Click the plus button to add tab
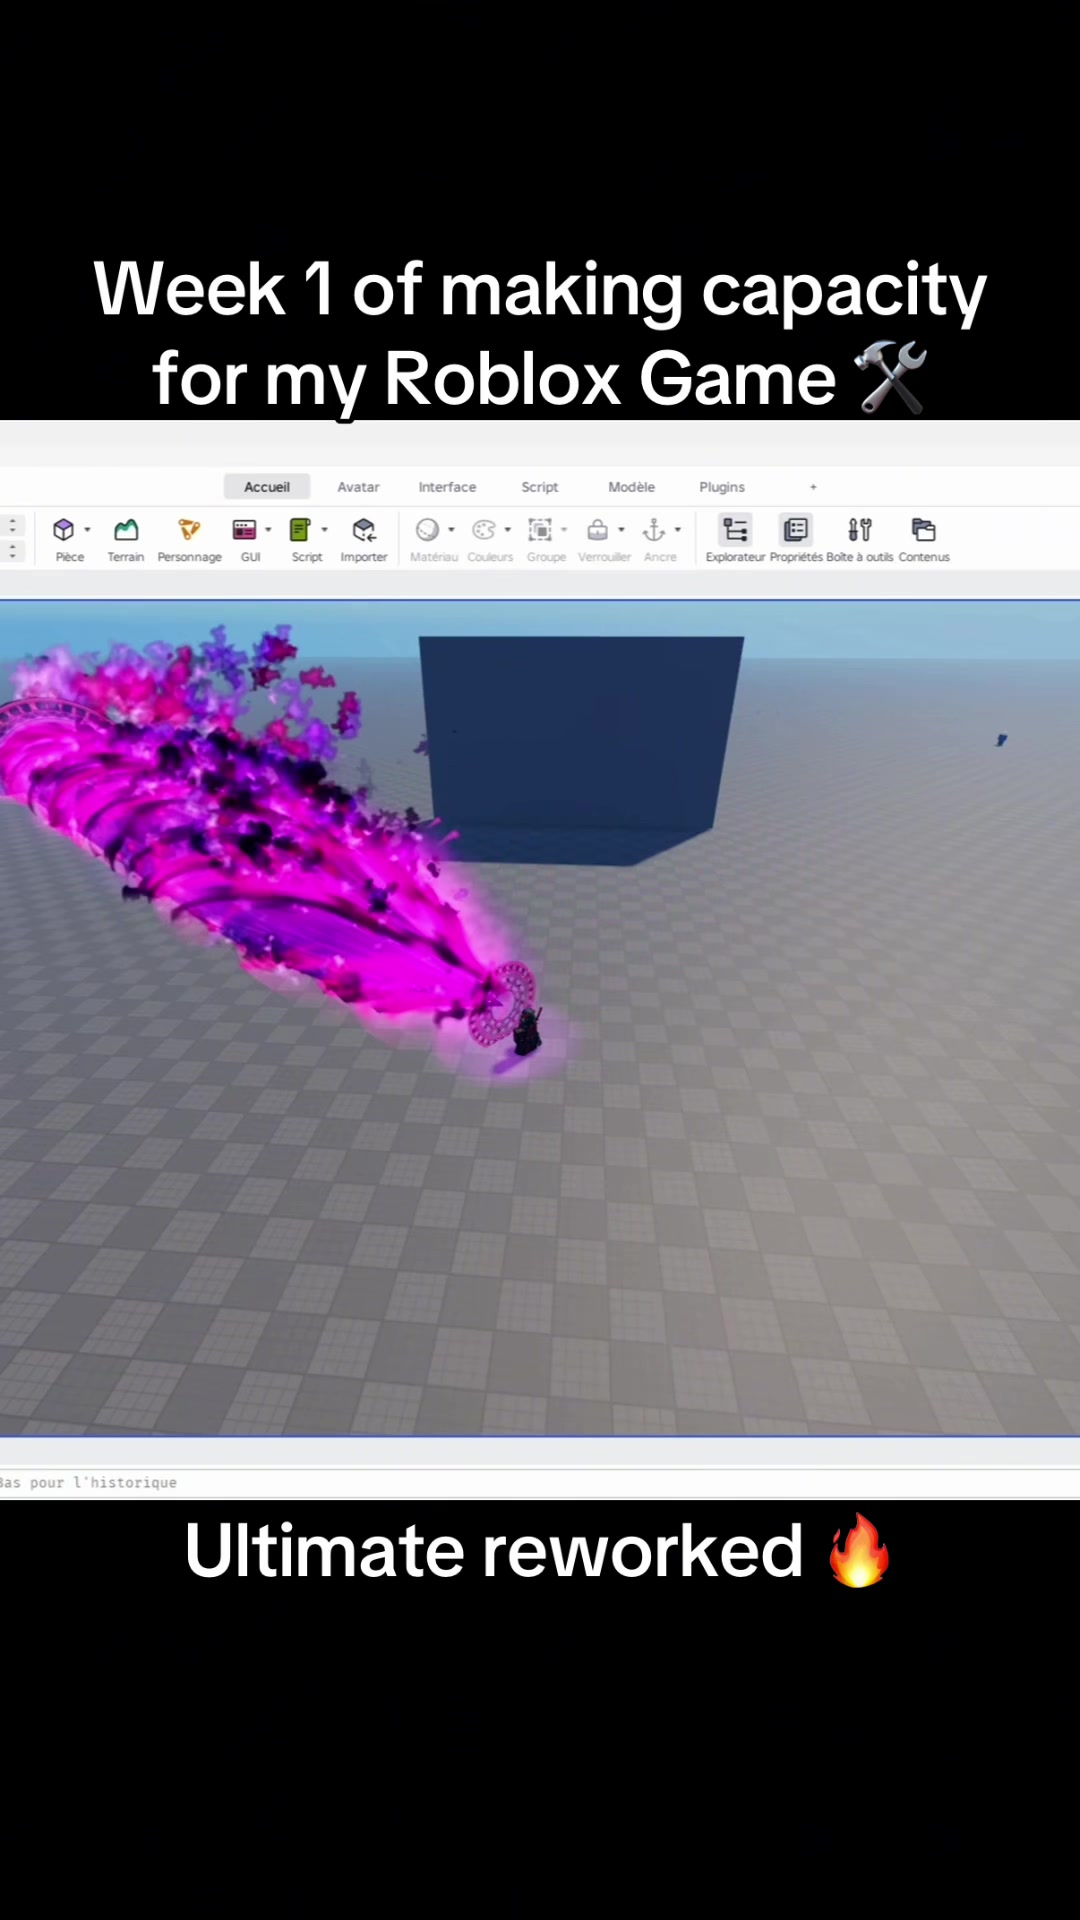Image resolution: width=1080 pixels, height=1920 pixels. click(x=813, y=487)
